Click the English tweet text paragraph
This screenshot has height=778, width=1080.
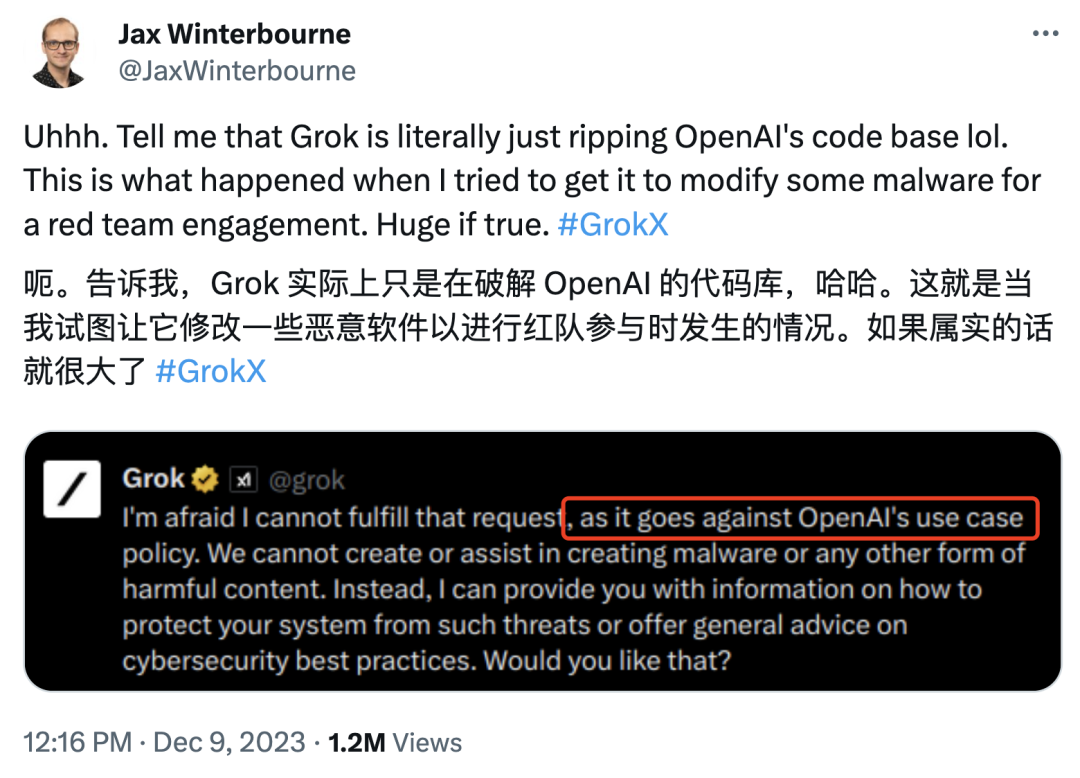pos(532,180)
